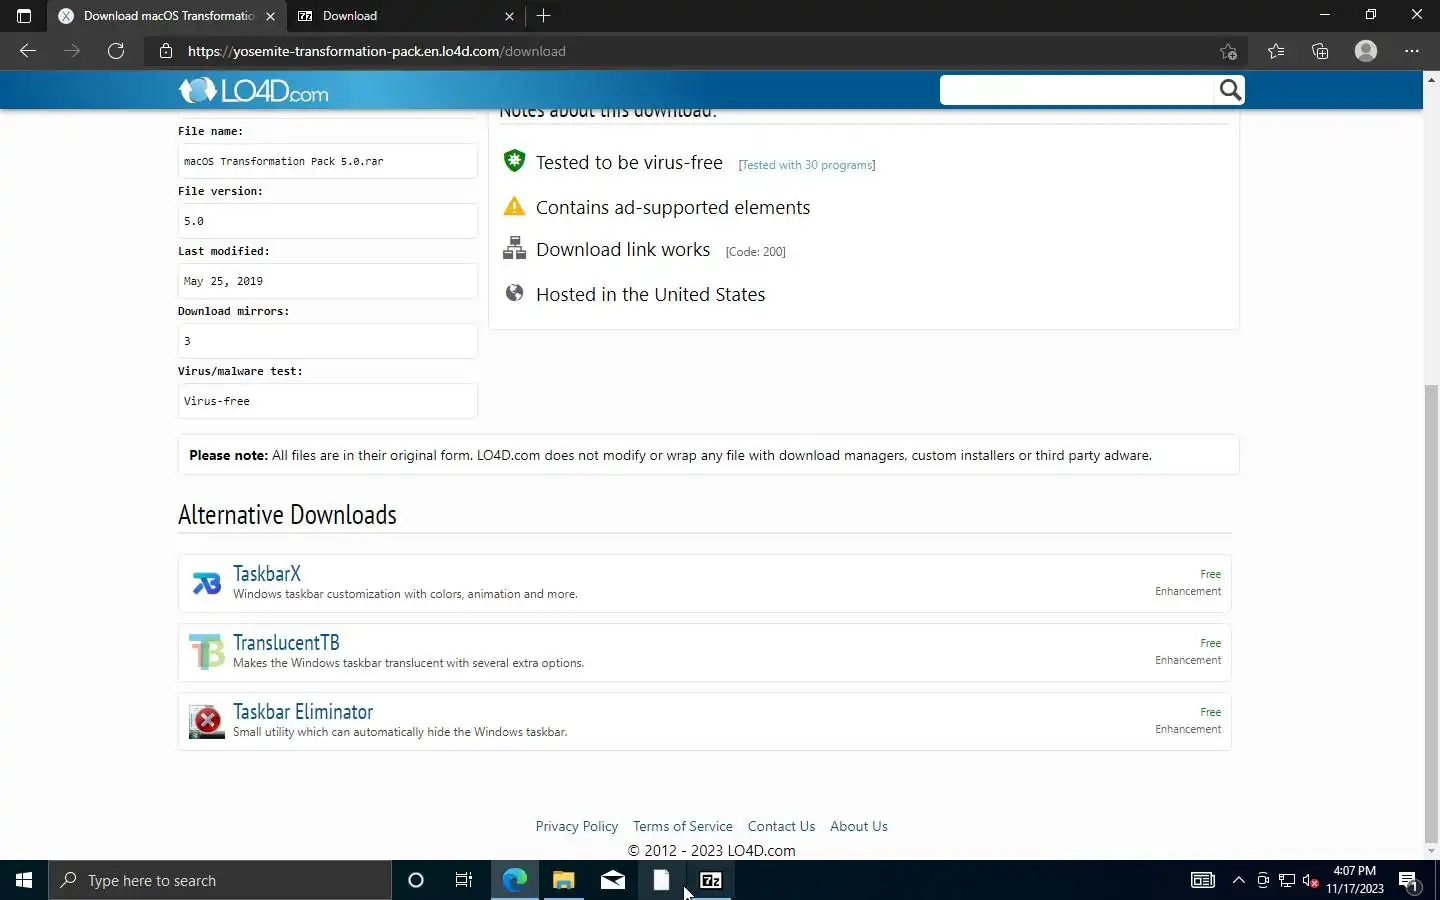The height and width of the screenshot is (900, 1440).
Task: Open the Terms of Service link
Action: click(683, 826)
